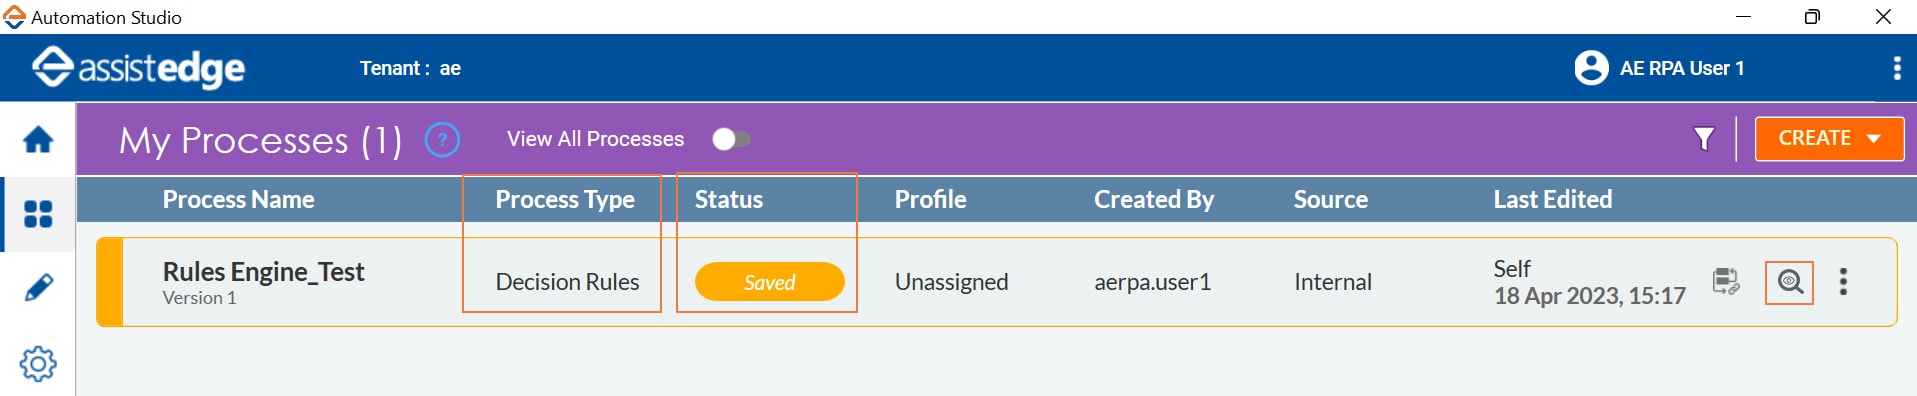The width and height of the screenshot is (1917, 396).
Task: Open the Home icon in sidebar
Action: [x=38, y=139]
